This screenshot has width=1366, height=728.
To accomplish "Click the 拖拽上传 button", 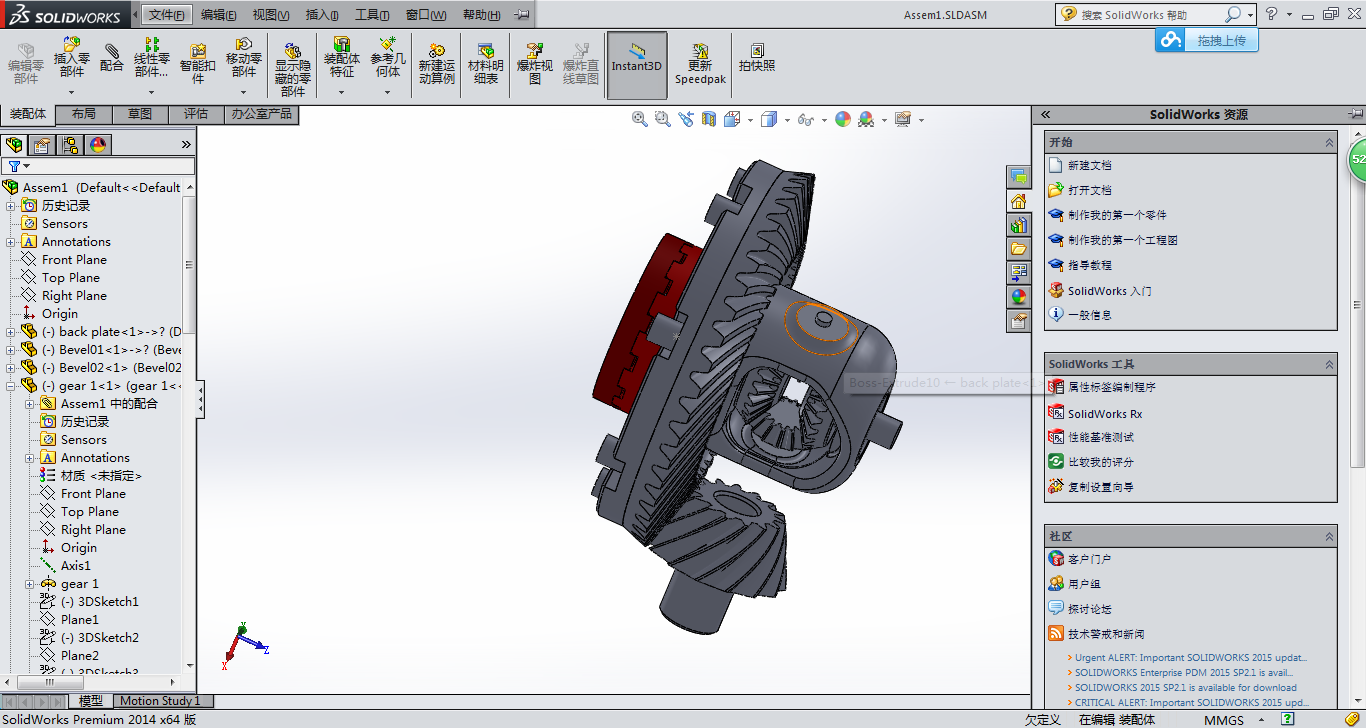I will tap(1207, 40).
